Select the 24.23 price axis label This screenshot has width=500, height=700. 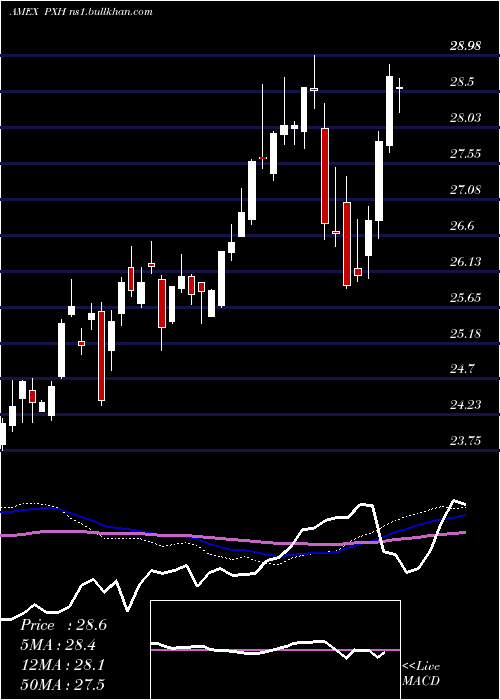pyautogui.click(x=466, y=404)
